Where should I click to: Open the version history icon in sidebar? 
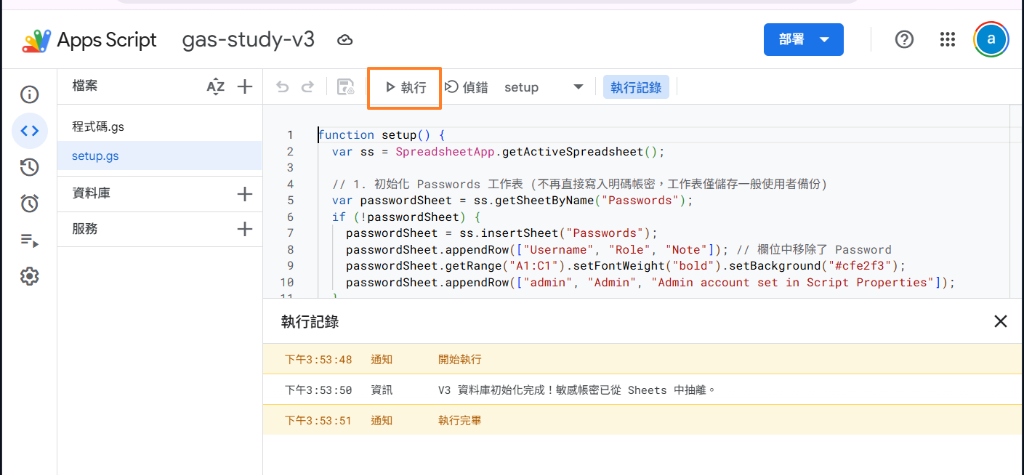click(x=29, y=167)
